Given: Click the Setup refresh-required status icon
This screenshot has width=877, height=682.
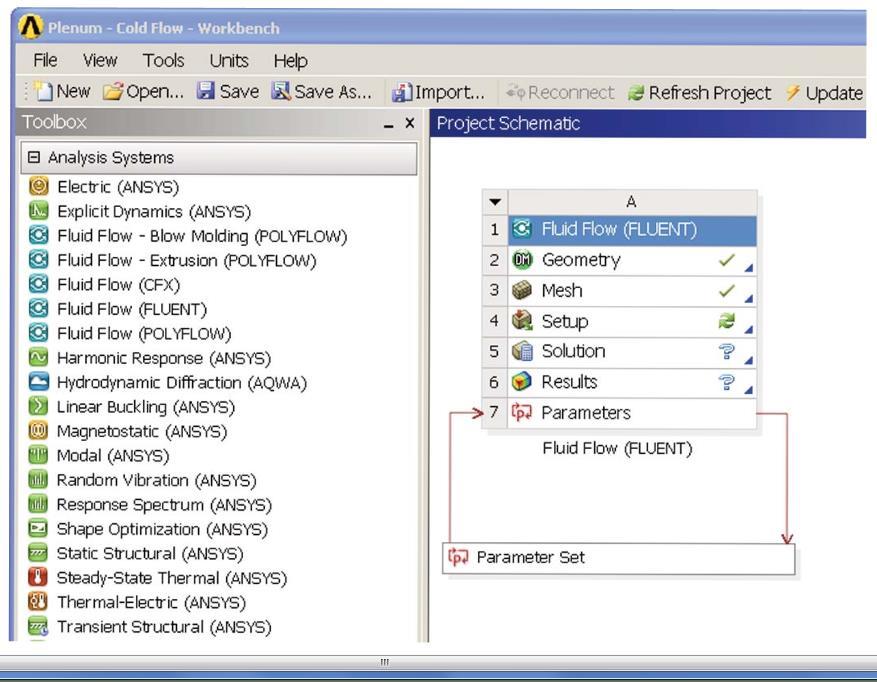Looking at the screenshot, I should tap(727, 321).
